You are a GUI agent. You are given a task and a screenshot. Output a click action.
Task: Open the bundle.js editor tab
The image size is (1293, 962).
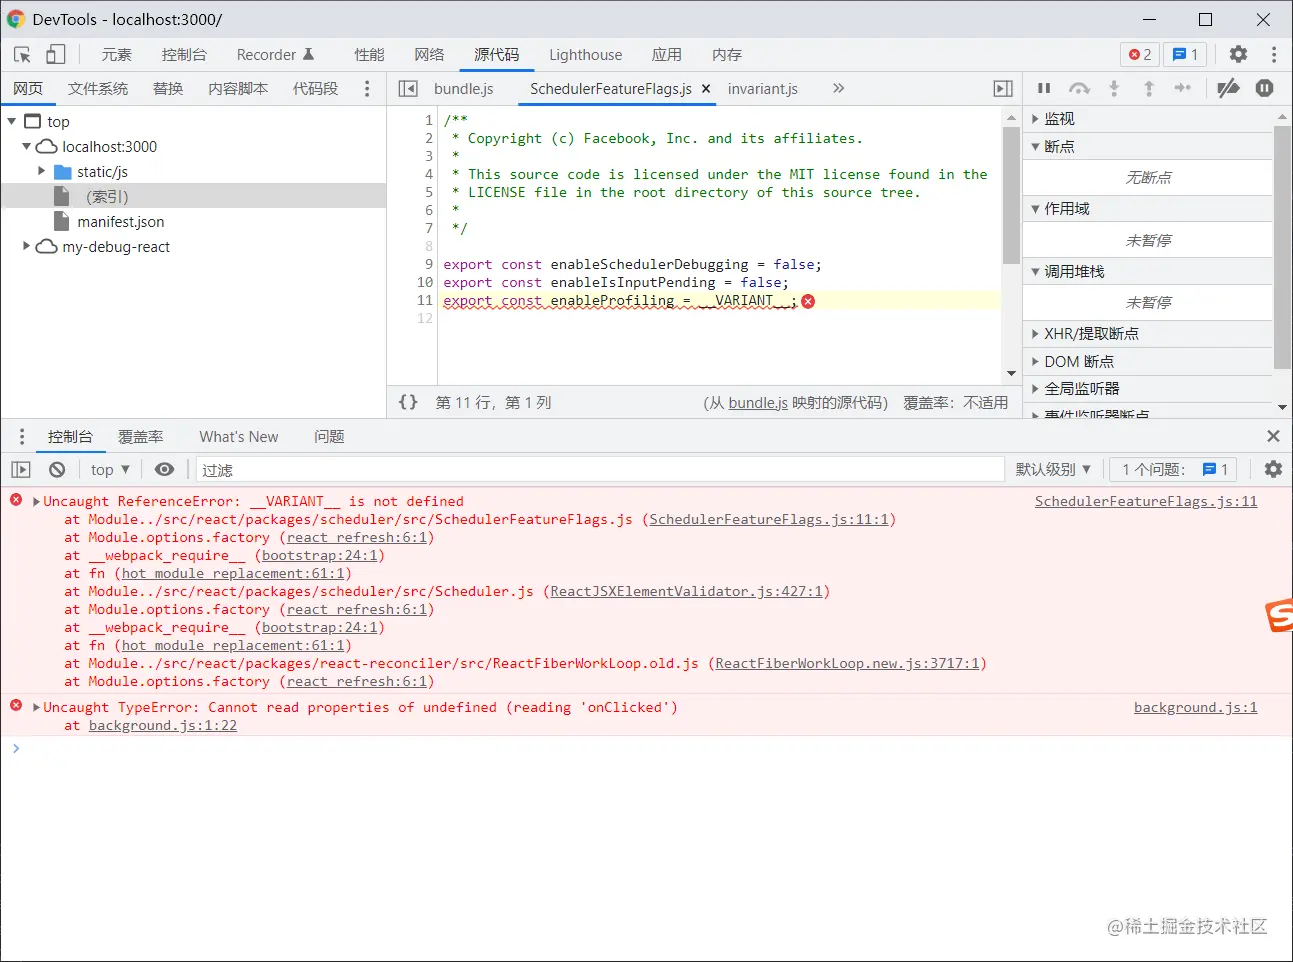pos(464,89)
